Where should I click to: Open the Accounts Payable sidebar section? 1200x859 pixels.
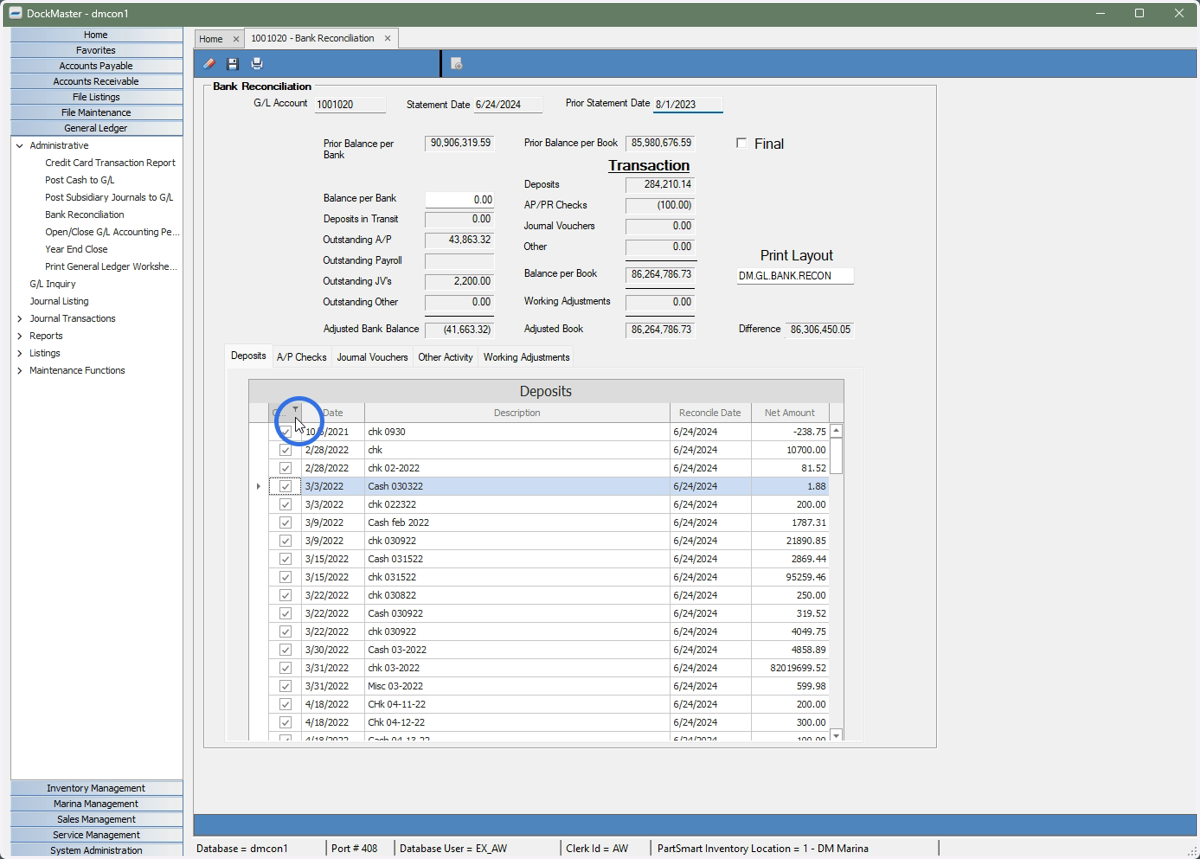96,66
